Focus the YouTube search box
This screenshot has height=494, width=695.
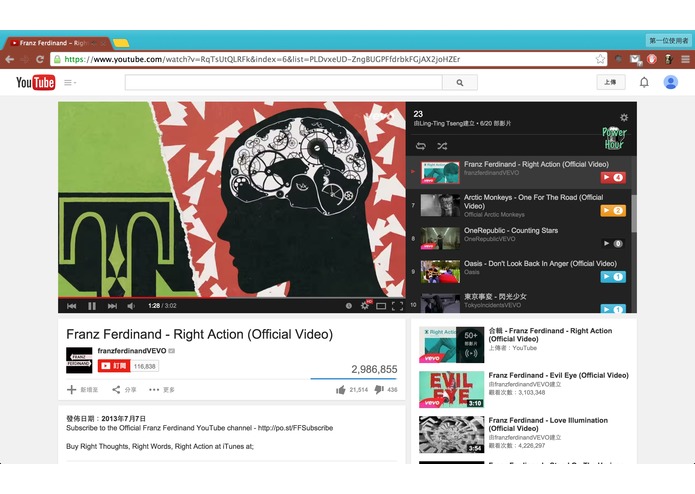tap(284, 82)
